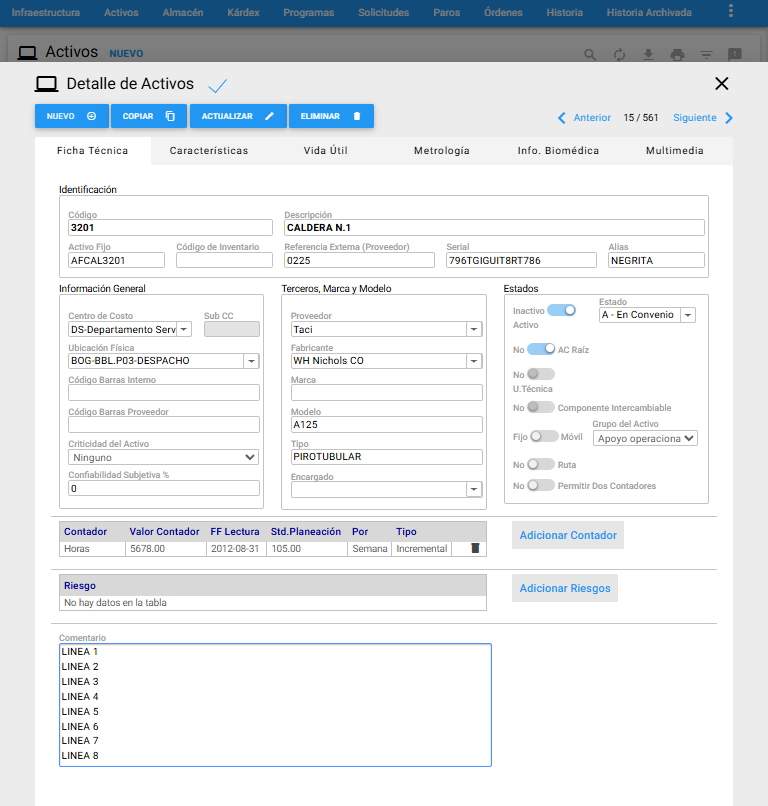
Task: Open the Estado dropdown arrow
Action: (x=688, y=315)
